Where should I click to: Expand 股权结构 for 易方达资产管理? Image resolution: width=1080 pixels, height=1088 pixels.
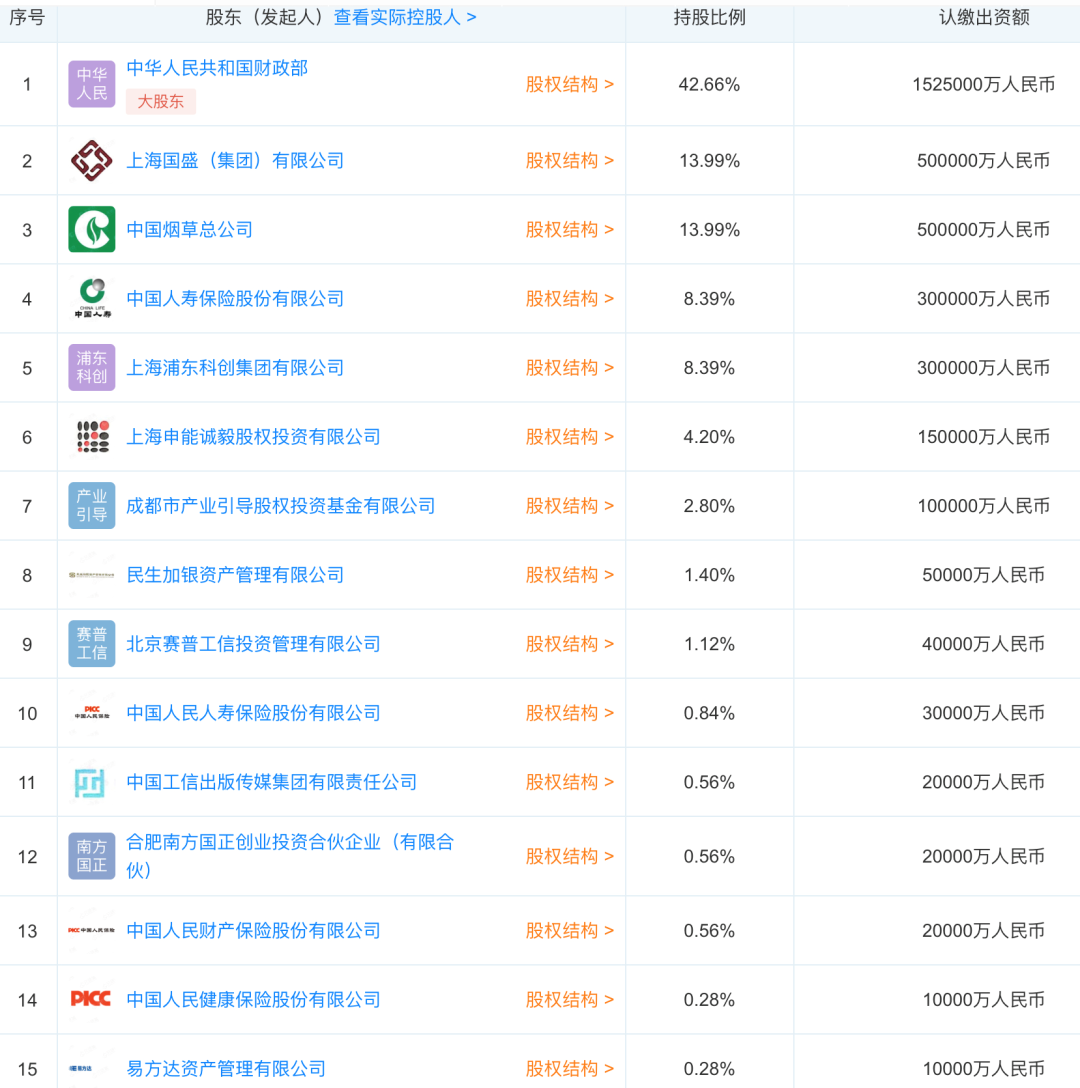pos(570,1068)
